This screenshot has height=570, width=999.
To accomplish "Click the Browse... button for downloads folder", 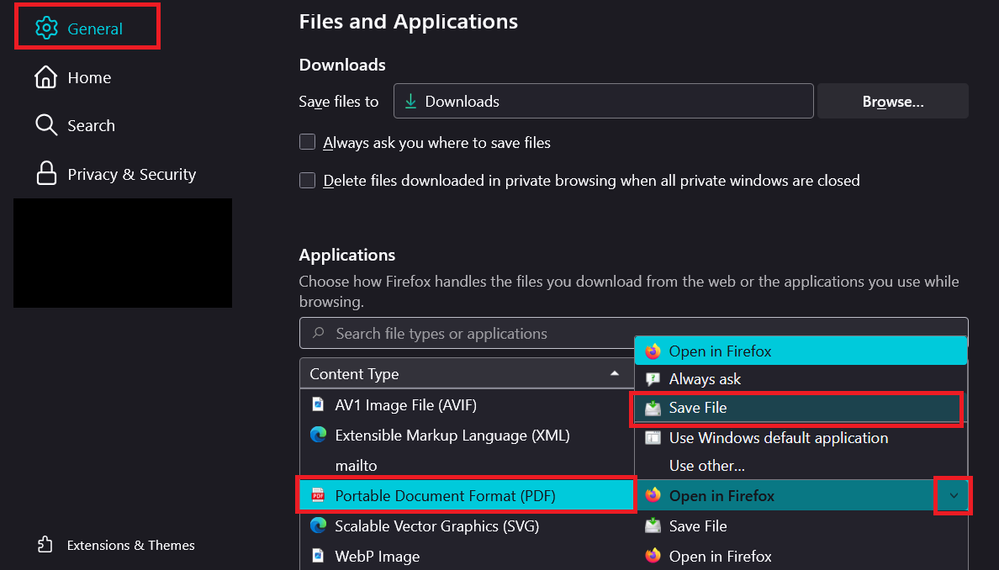I will pyautogui.click(x=893, y=101).
